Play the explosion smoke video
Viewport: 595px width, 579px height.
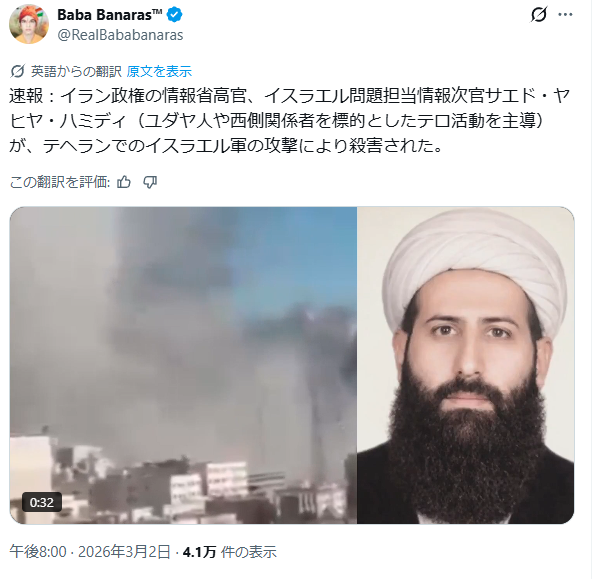(x=183, y=365)
